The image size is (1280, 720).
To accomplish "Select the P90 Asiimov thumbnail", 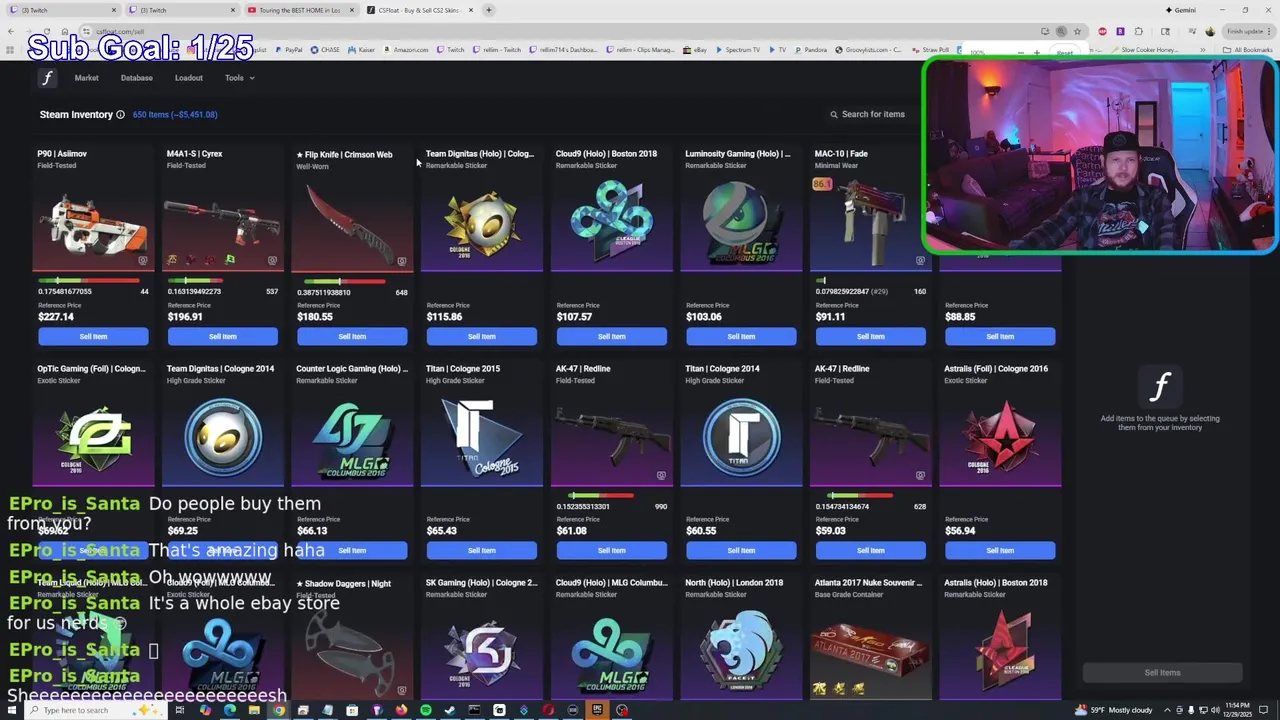I will pyautogui.click(x=92, y=223).
